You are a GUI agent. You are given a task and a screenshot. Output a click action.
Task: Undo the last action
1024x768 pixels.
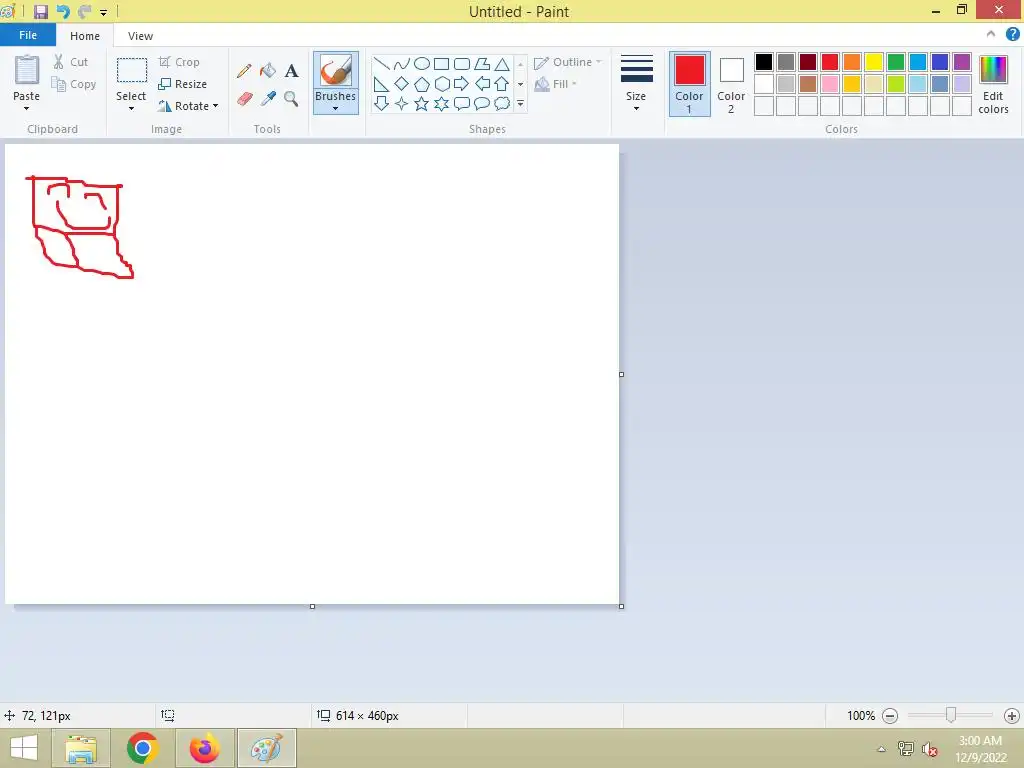[63, 12]
